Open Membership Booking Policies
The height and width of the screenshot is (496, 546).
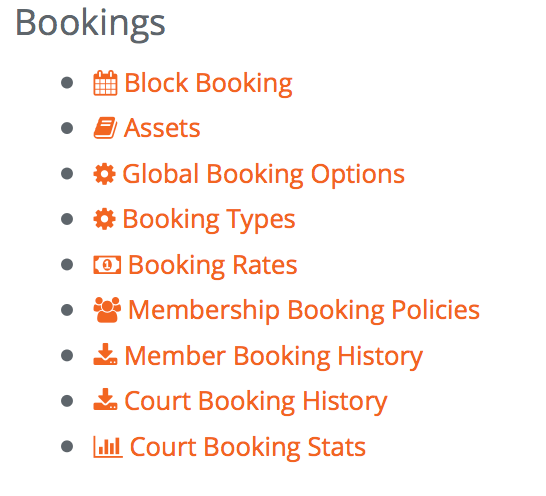click(304, 310)
